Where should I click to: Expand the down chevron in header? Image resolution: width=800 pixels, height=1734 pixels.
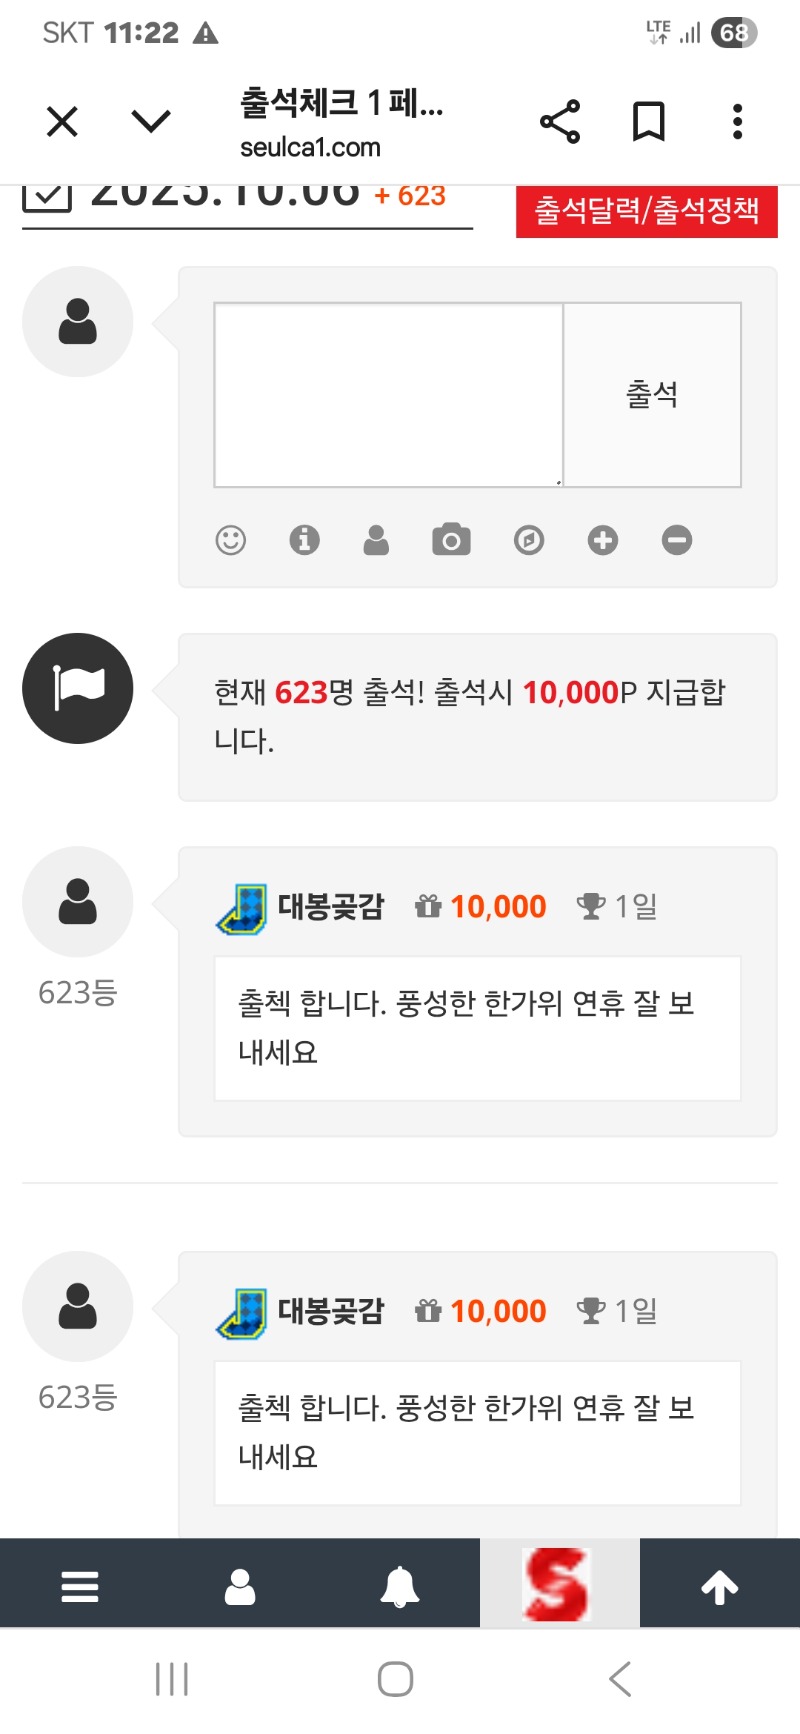coord(151,122)
